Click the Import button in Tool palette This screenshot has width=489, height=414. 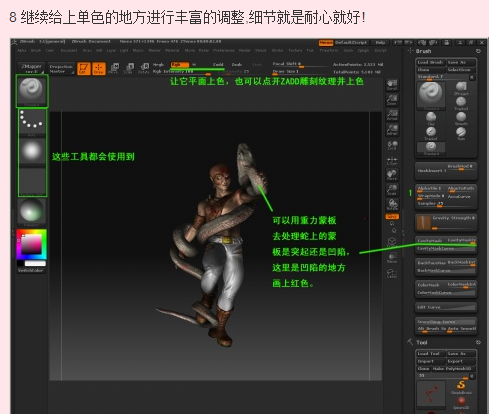431,361
